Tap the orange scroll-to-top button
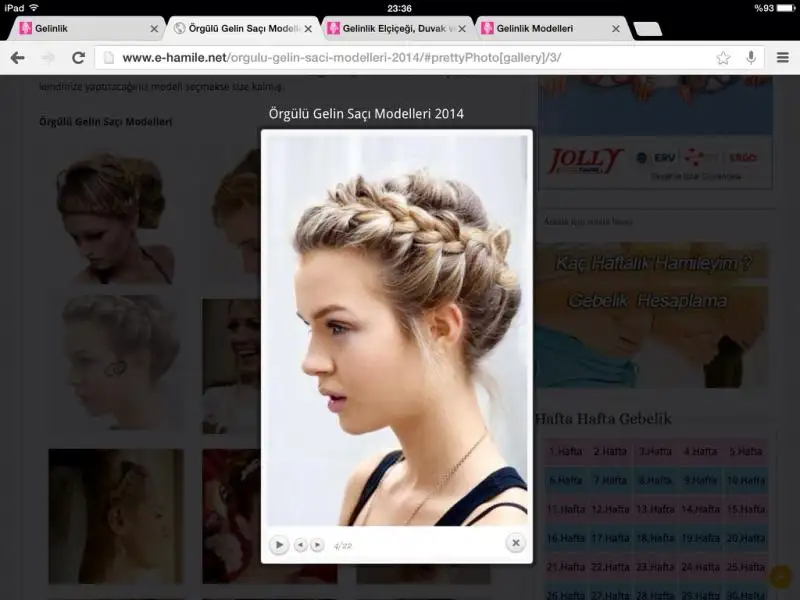This screenshot has height=600, width=800. coord(780,576)
